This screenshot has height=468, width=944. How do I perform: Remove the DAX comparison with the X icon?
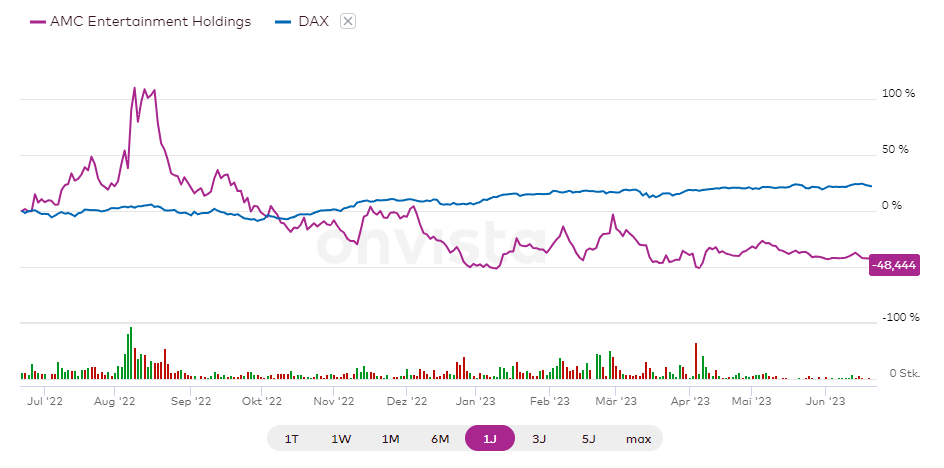pyautogui.click(x=348, y=21)
